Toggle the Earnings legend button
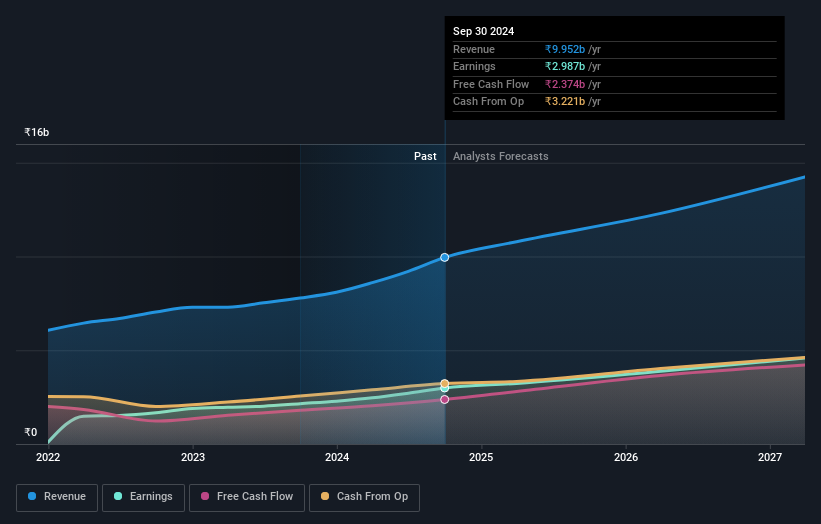This screenshot has width=821, height=524. click(143, 497)
